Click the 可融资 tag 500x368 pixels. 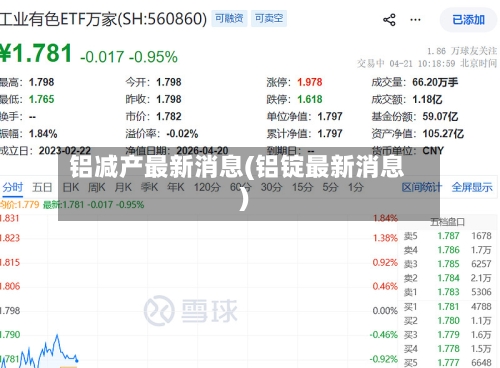coord(229,18)
